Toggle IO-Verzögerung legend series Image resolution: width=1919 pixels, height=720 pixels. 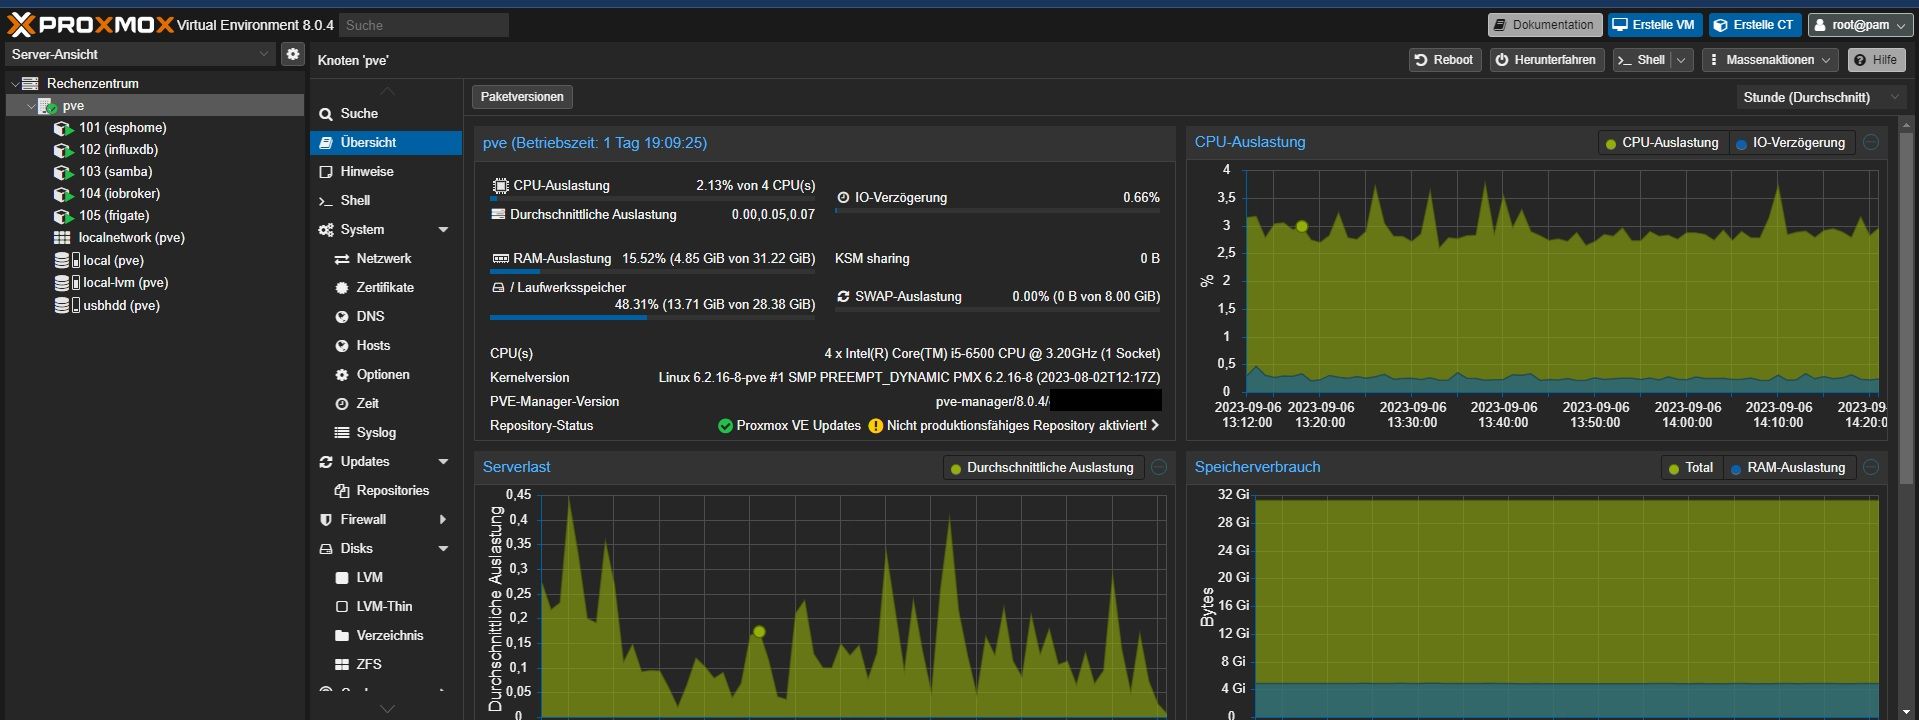(x=1790, y=143)
